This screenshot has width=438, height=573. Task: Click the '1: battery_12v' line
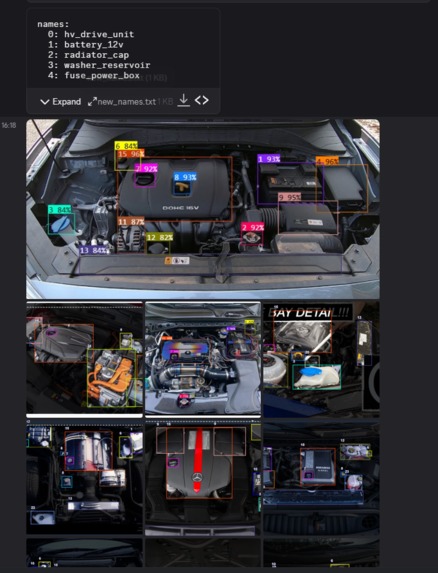point(85,45)
